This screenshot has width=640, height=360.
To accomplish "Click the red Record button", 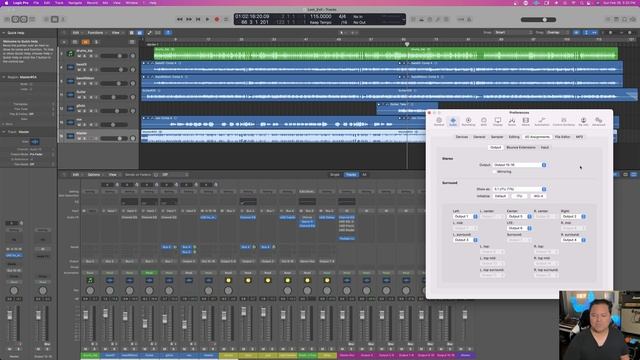I will tap(217, 19).
